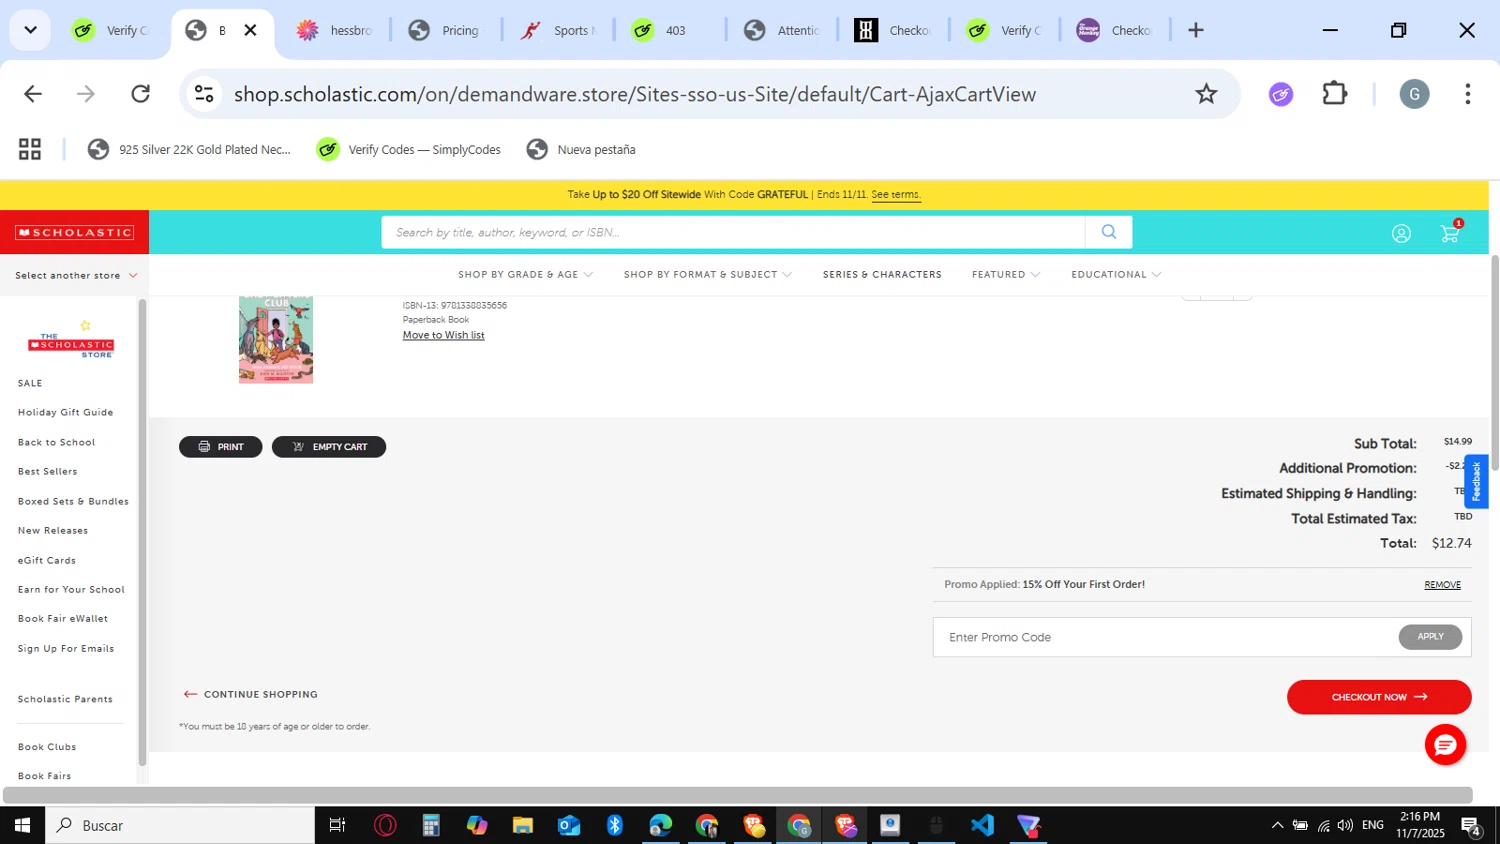Image resolution: width=1500 pixels, height=844 pixels.
Task: Expand the Featured menu
Action: (1006, 274)
